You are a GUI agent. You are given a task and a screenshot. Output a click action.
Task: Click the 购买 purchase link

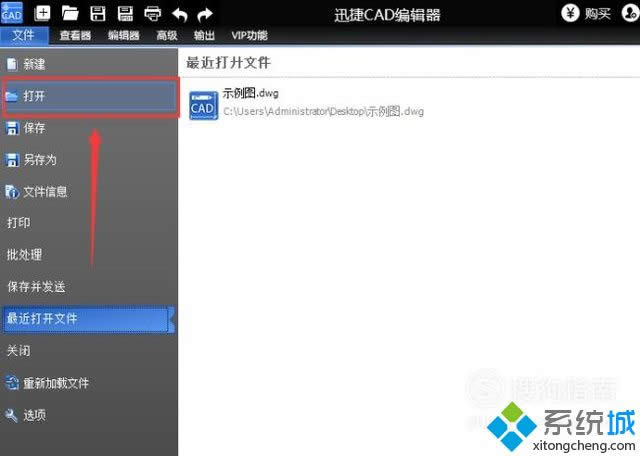pyautogui.click(x=598, y=14)
